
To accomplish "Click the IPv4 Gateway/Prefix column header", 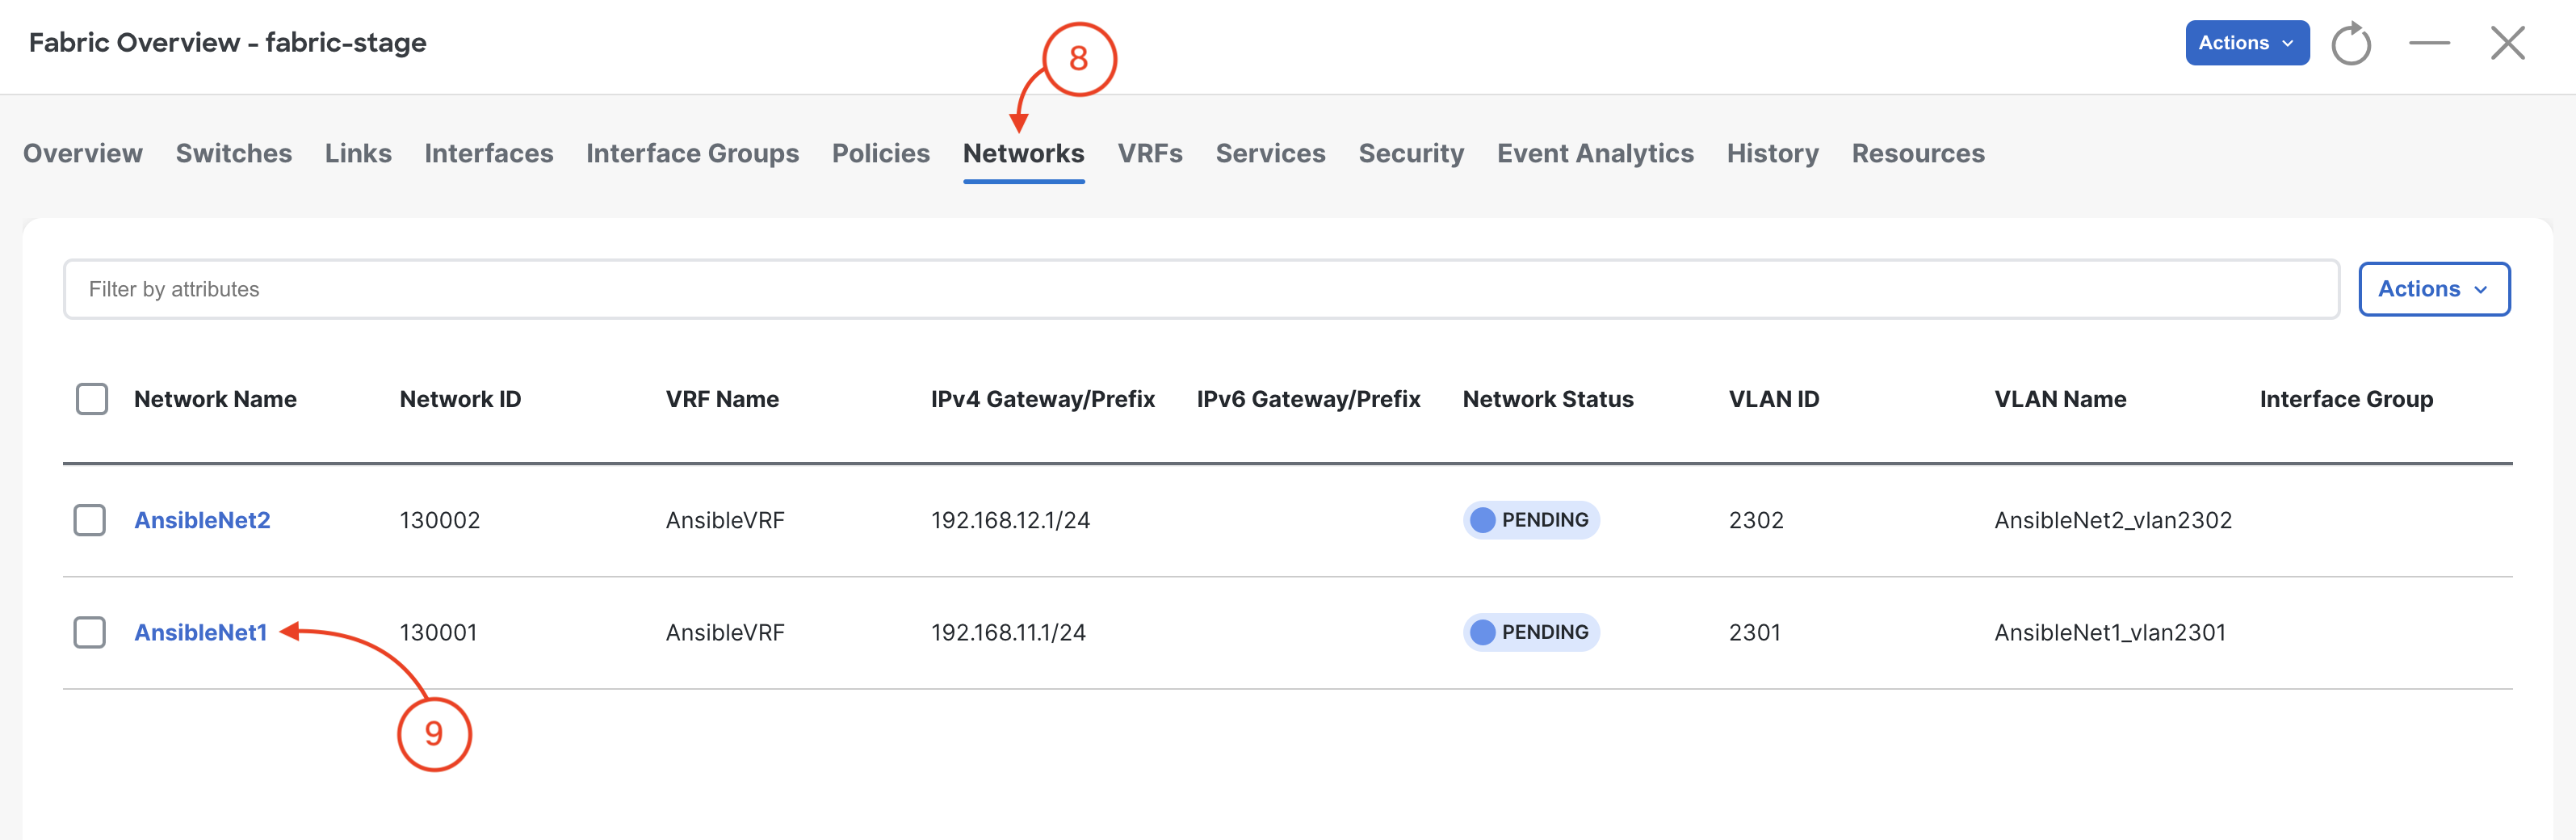I will (1043, 399).
